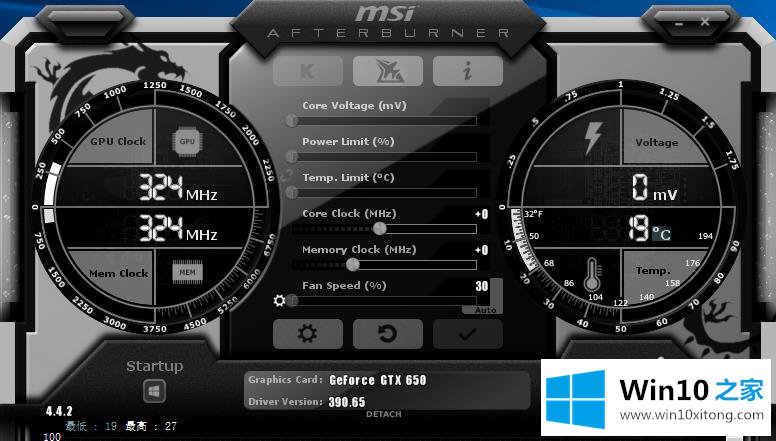Click the Mem Clock label
Viewport: 776px width, 441px height.
(x=118, y=273)
